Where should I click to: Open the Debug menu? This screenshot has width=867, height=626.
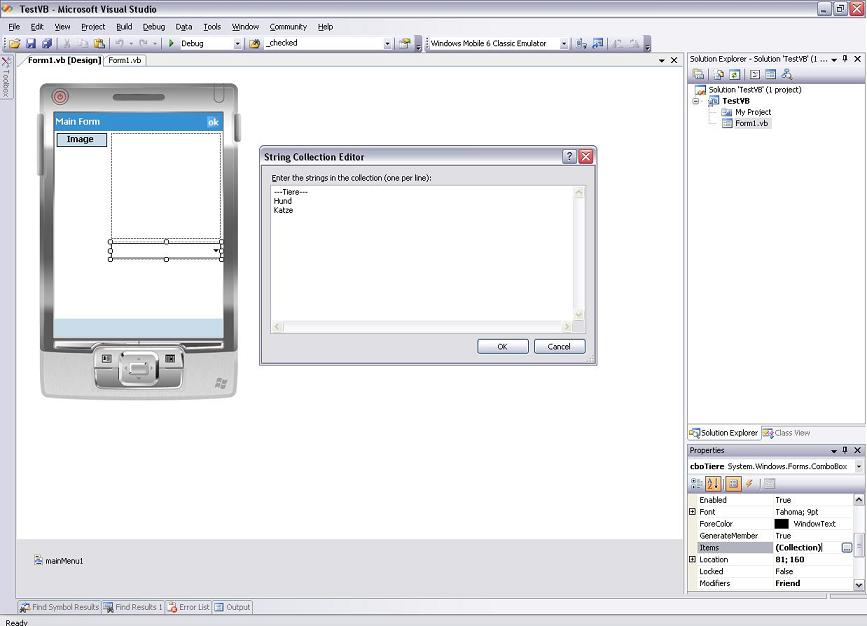pos(154,27)
